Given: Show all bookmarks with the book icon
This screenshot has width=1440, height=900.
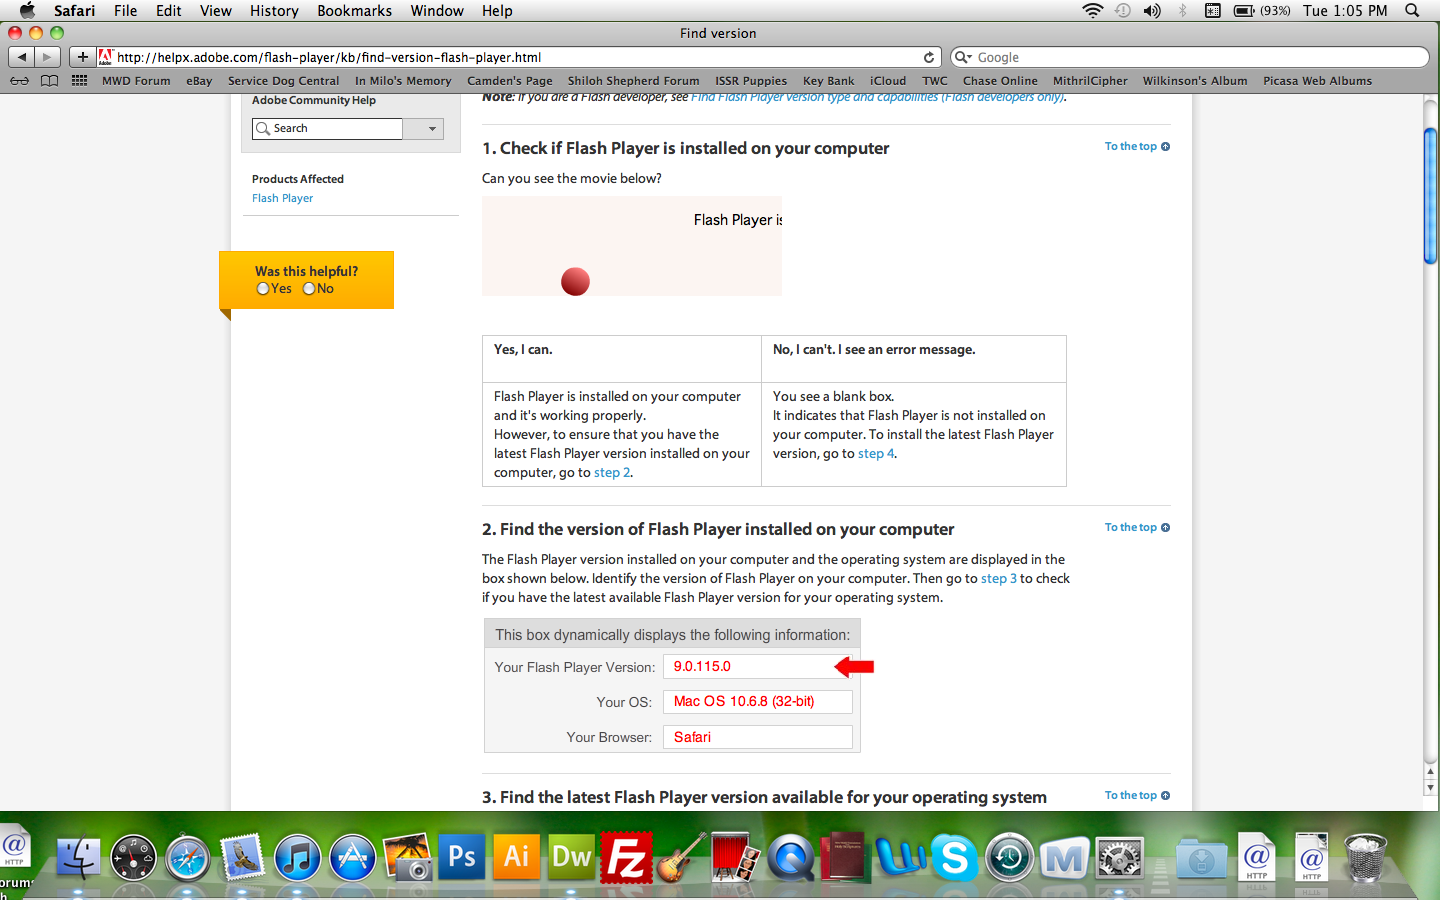Looking at the screenshot, I should [x=49, y=81].
